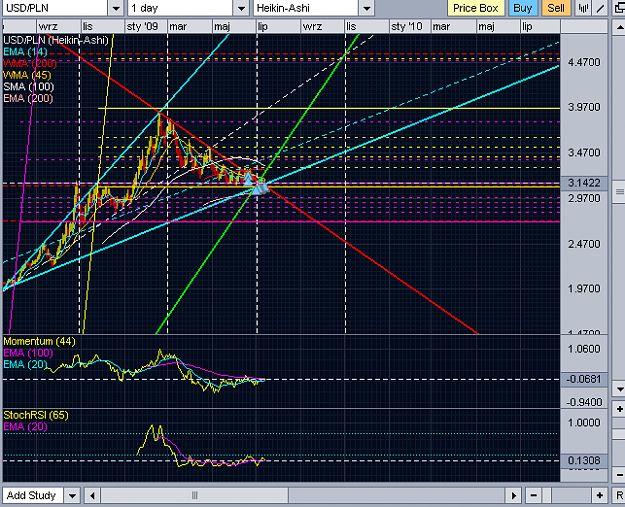Screen dimensions: 625x507
Task: Click the time scroll left arrow
Action: click(92, 496)
